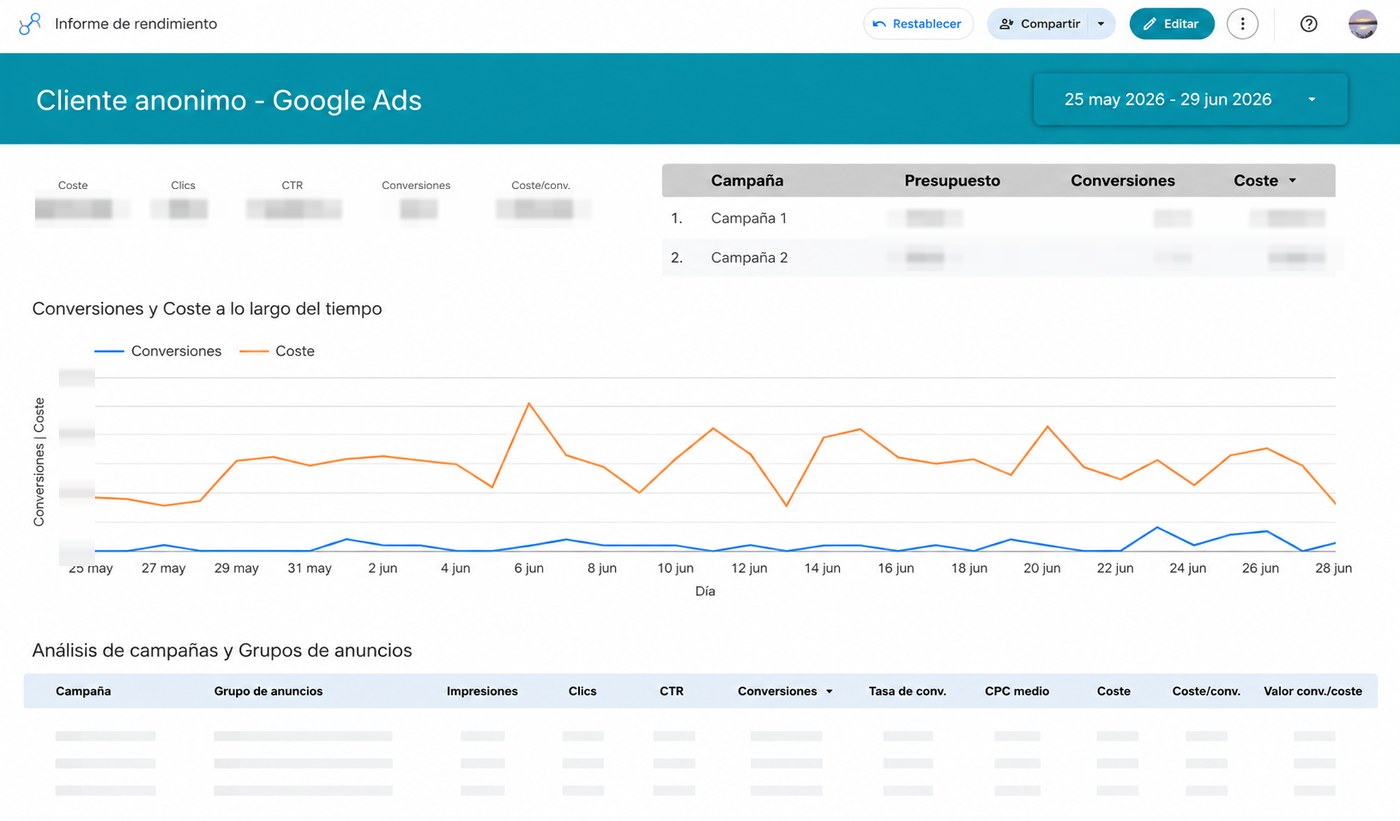Click the Impresiones column header

[x=482, y=691]
